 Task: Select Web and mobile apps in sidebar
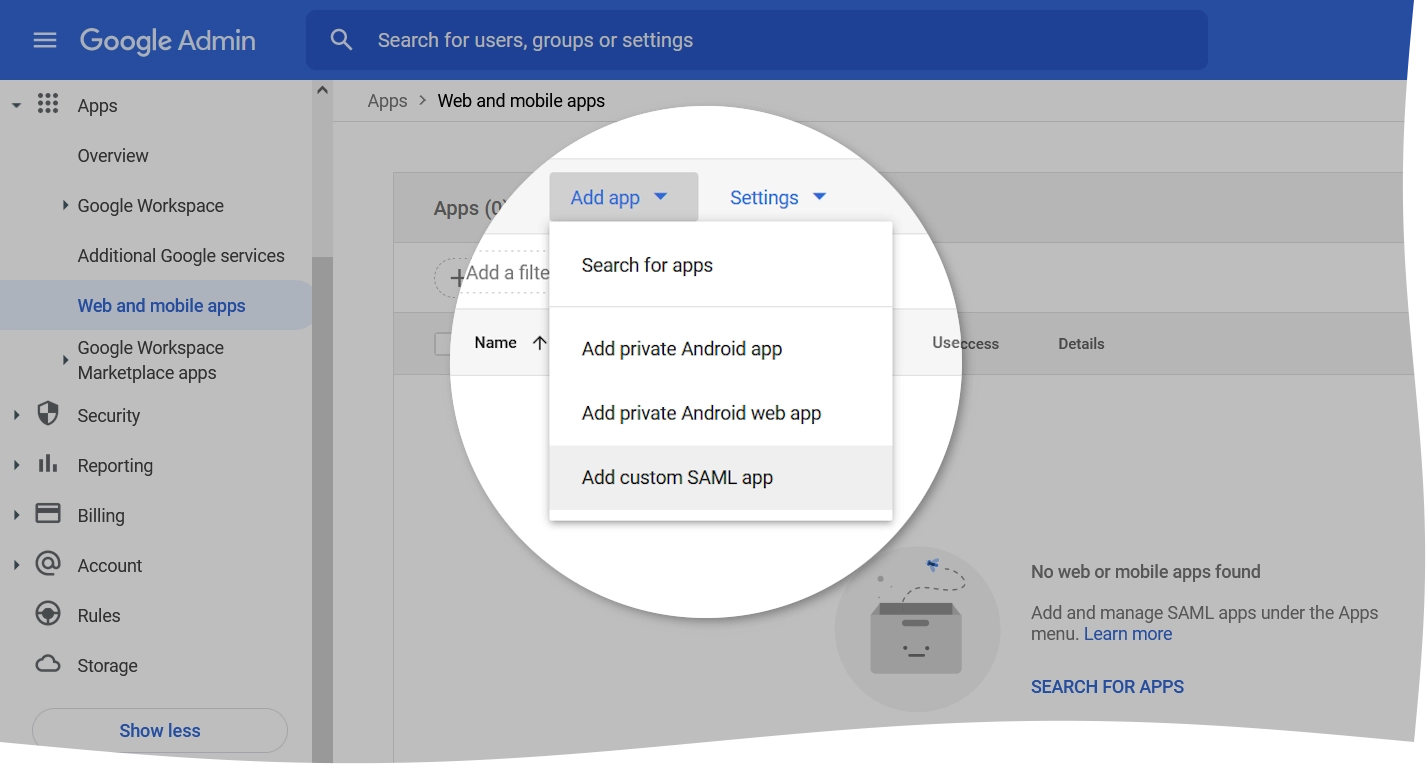156,305
